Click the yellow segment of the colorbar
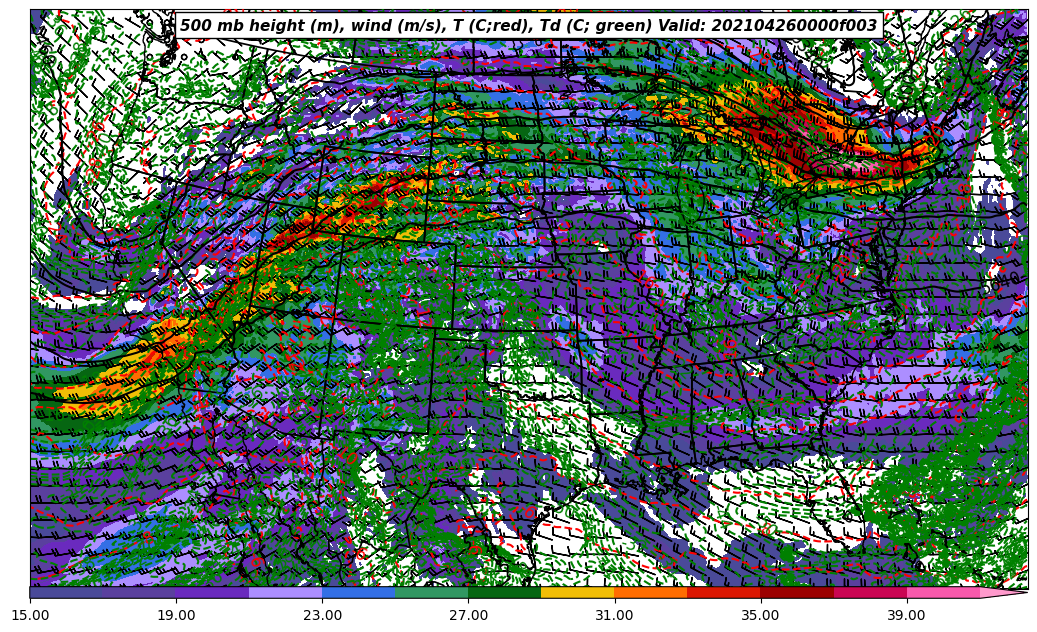The width and height of the screenshot is (1037, 632). [577, 592]
